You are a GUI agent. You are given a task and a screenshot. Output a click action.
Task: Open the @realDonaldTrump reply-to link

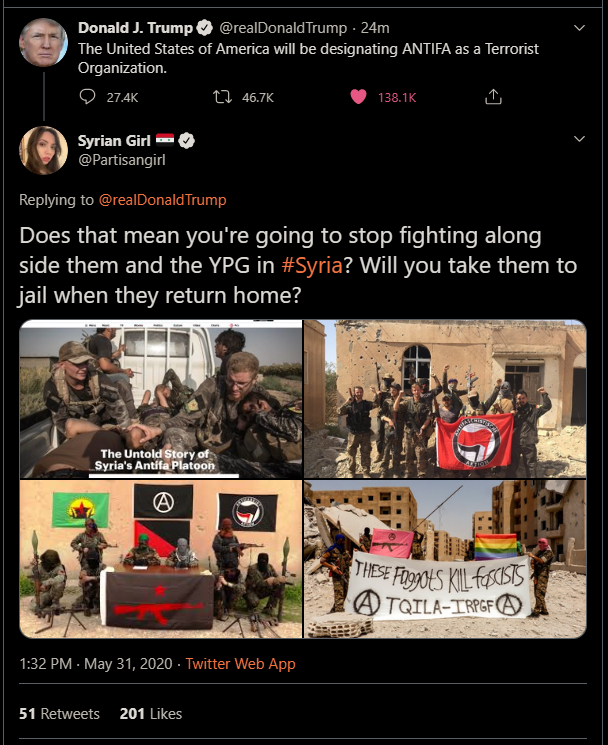(162, 200)
